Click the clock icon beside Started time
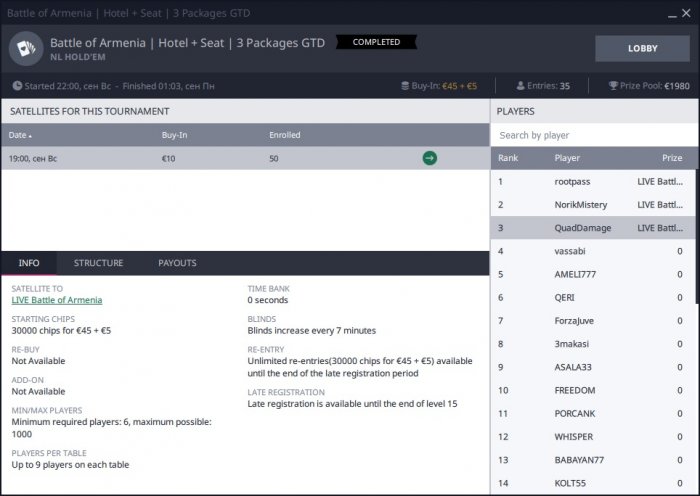 tap(18, 86)
